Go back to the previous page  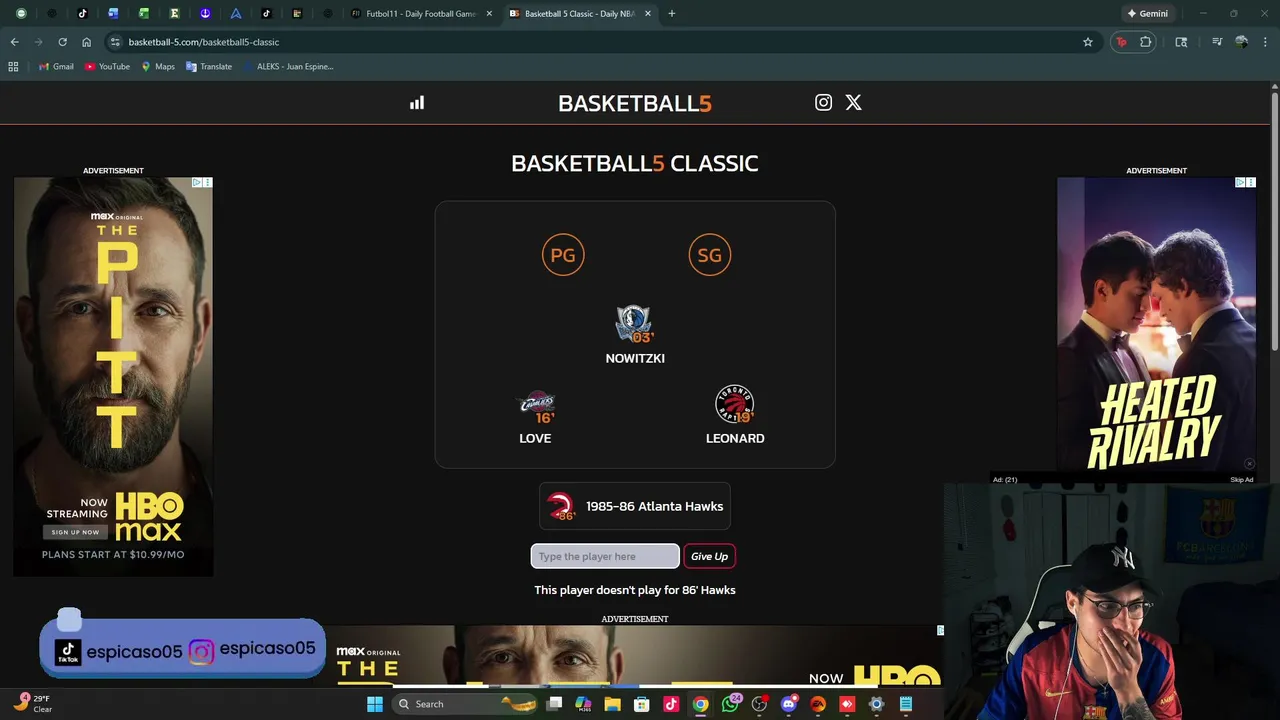pos(14,42)
